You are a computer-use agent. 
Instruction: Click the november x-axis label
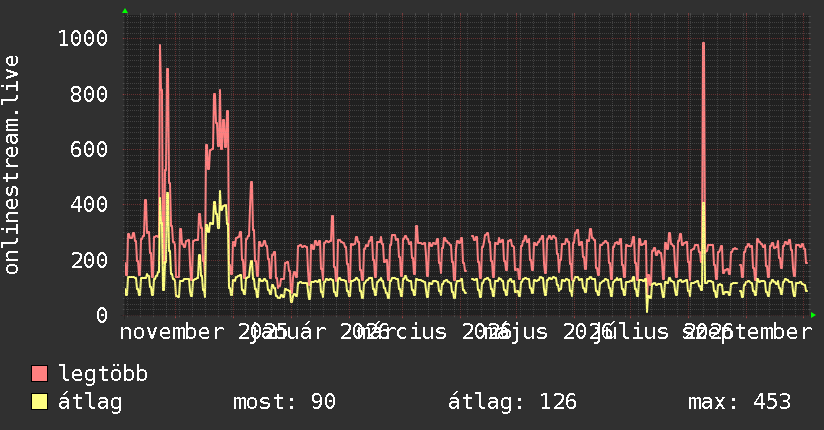coord(172,332)
